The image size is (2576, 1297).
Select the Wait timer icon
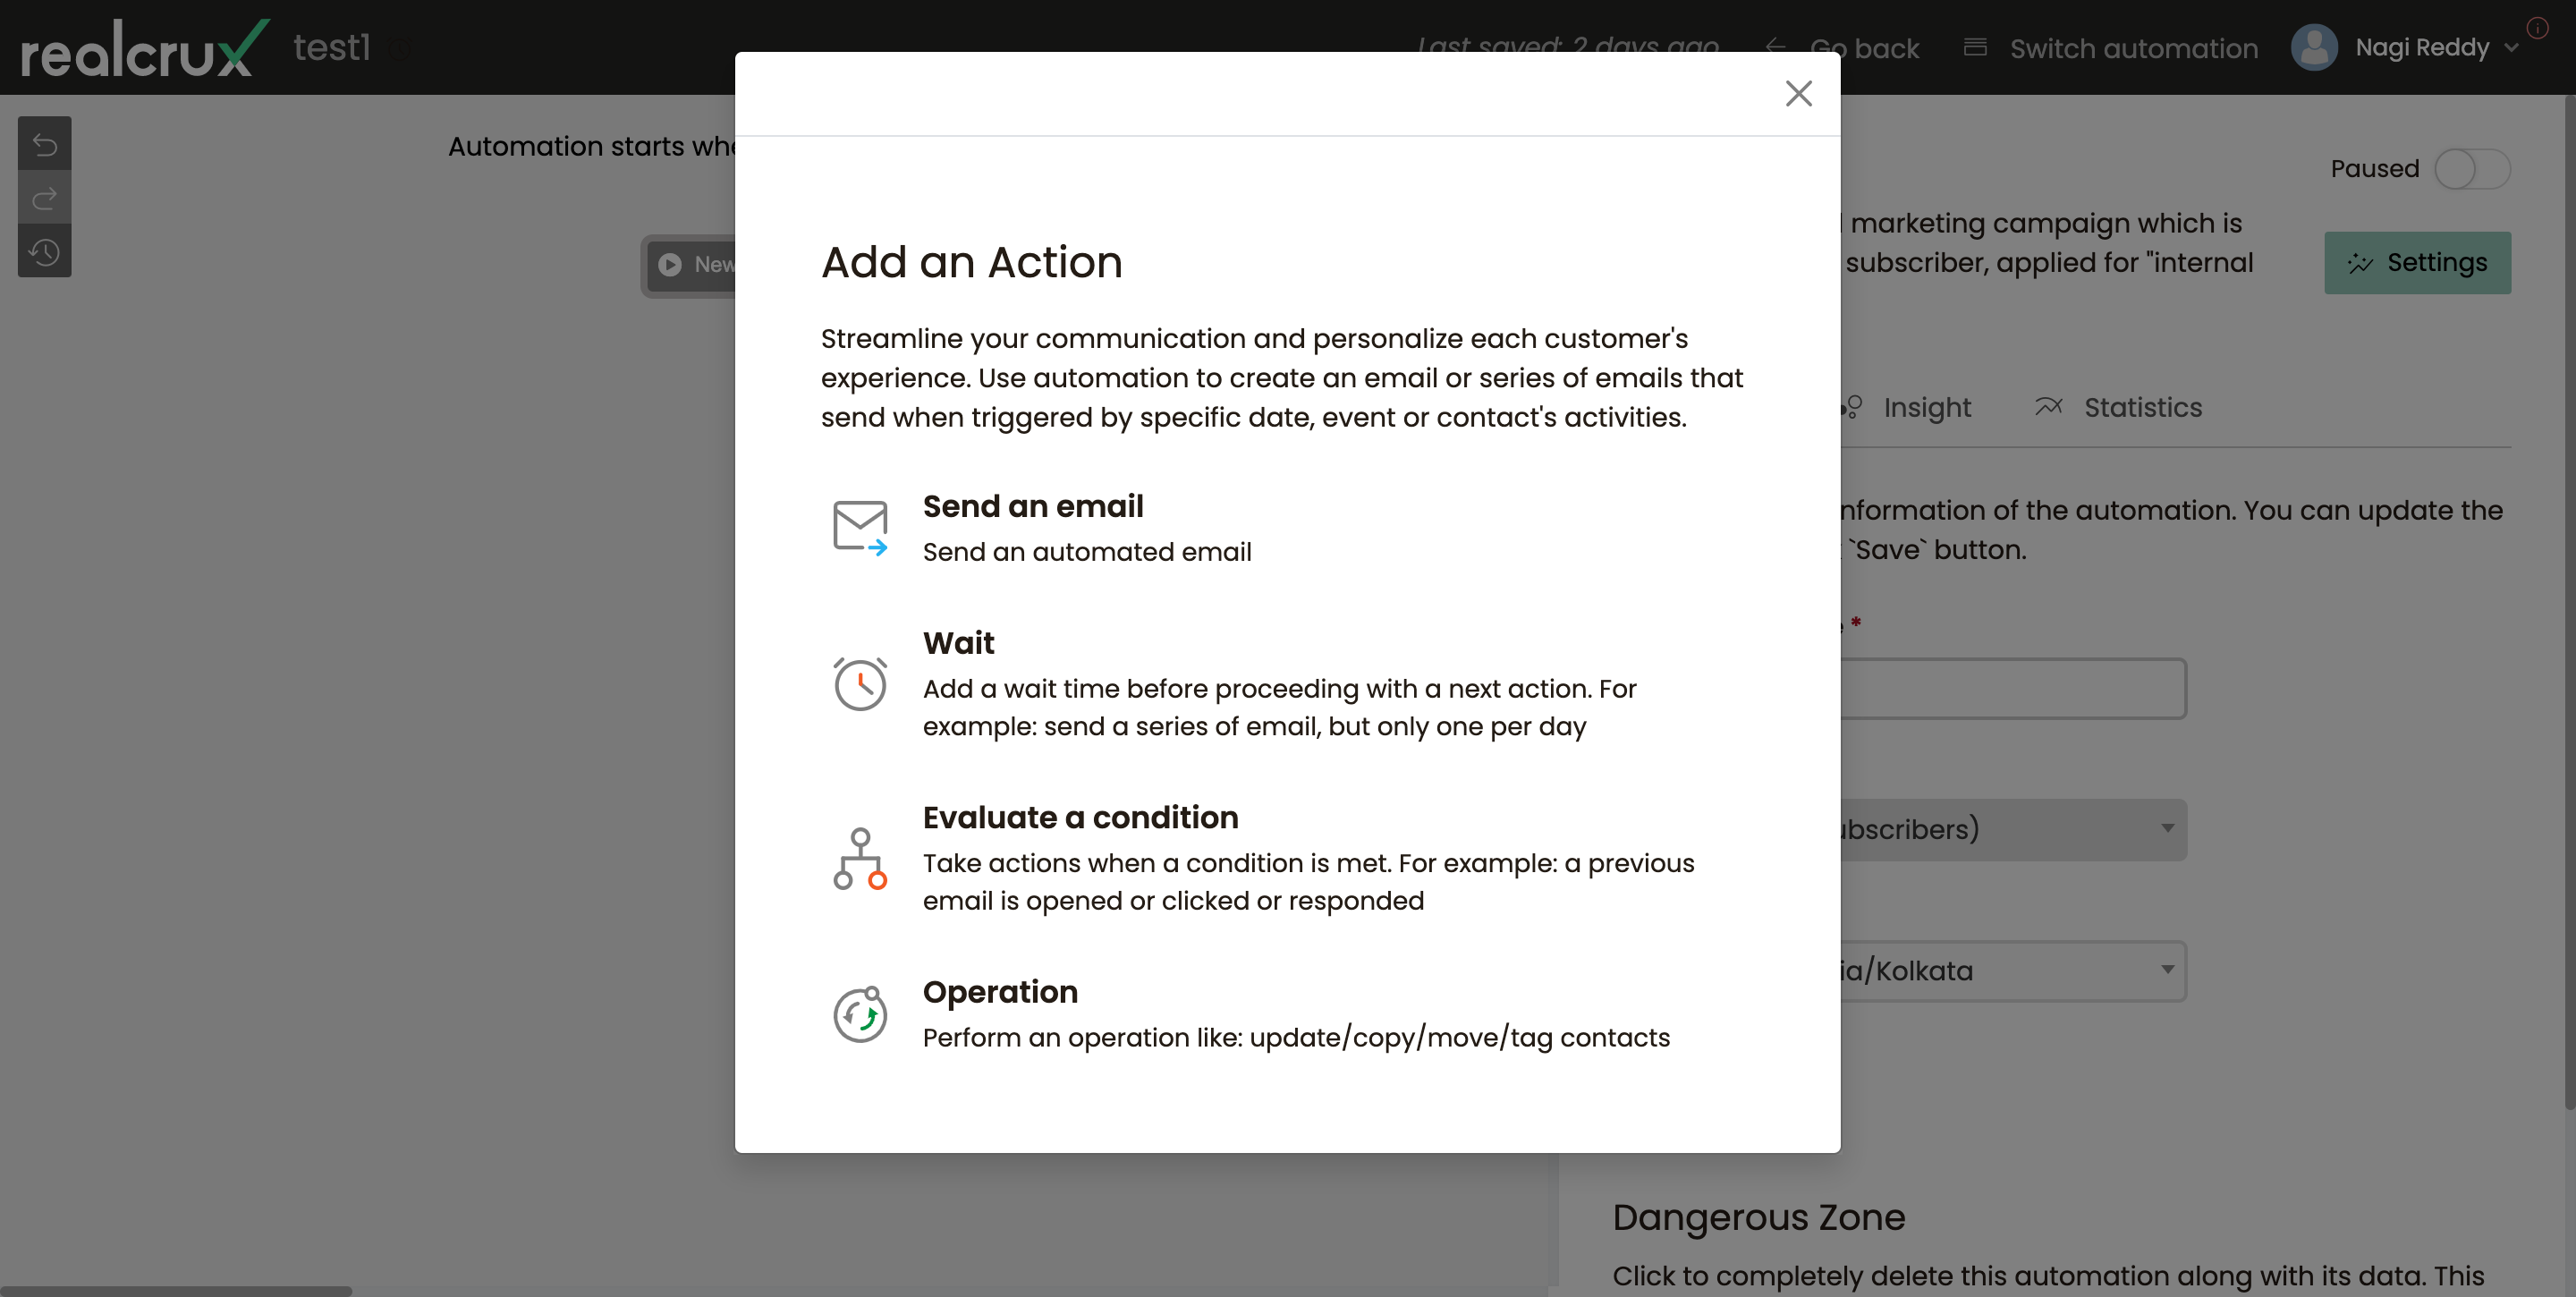pyautogui.click(x=861, y=683)
